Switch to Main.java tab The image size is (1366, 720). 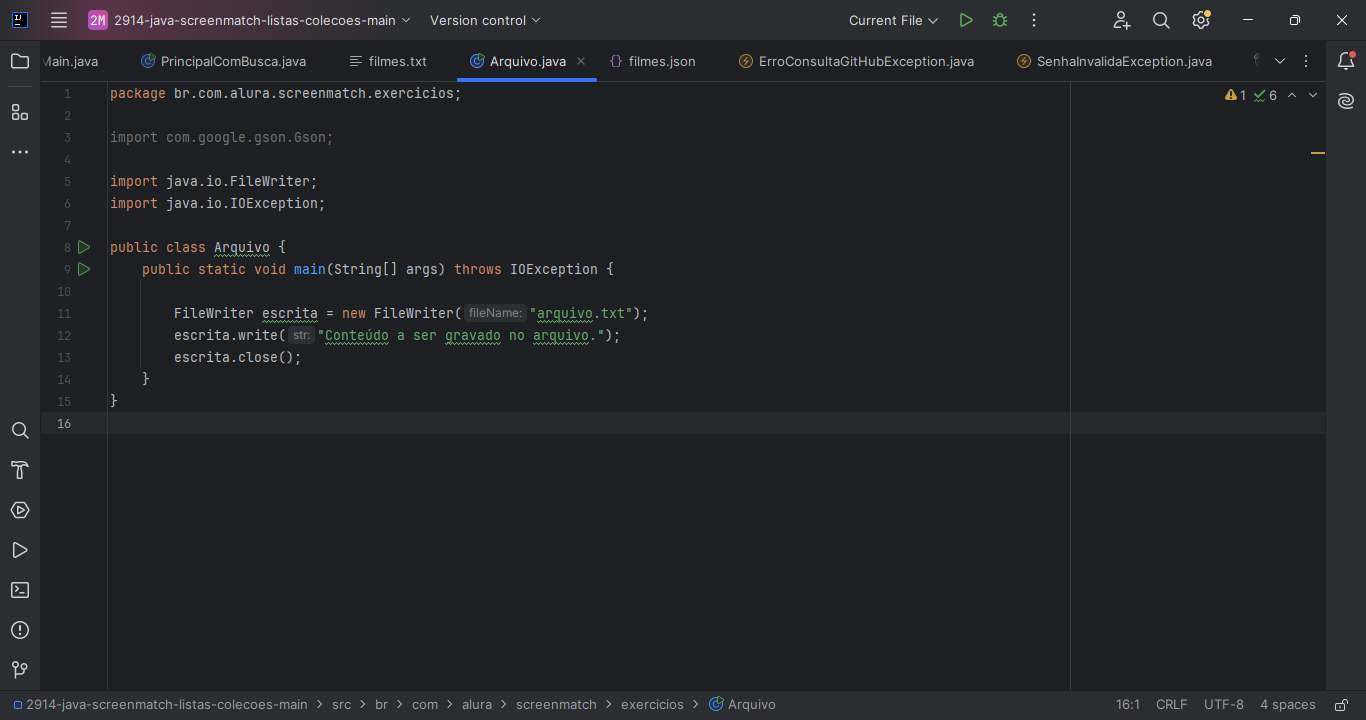(x=71, y=61)
